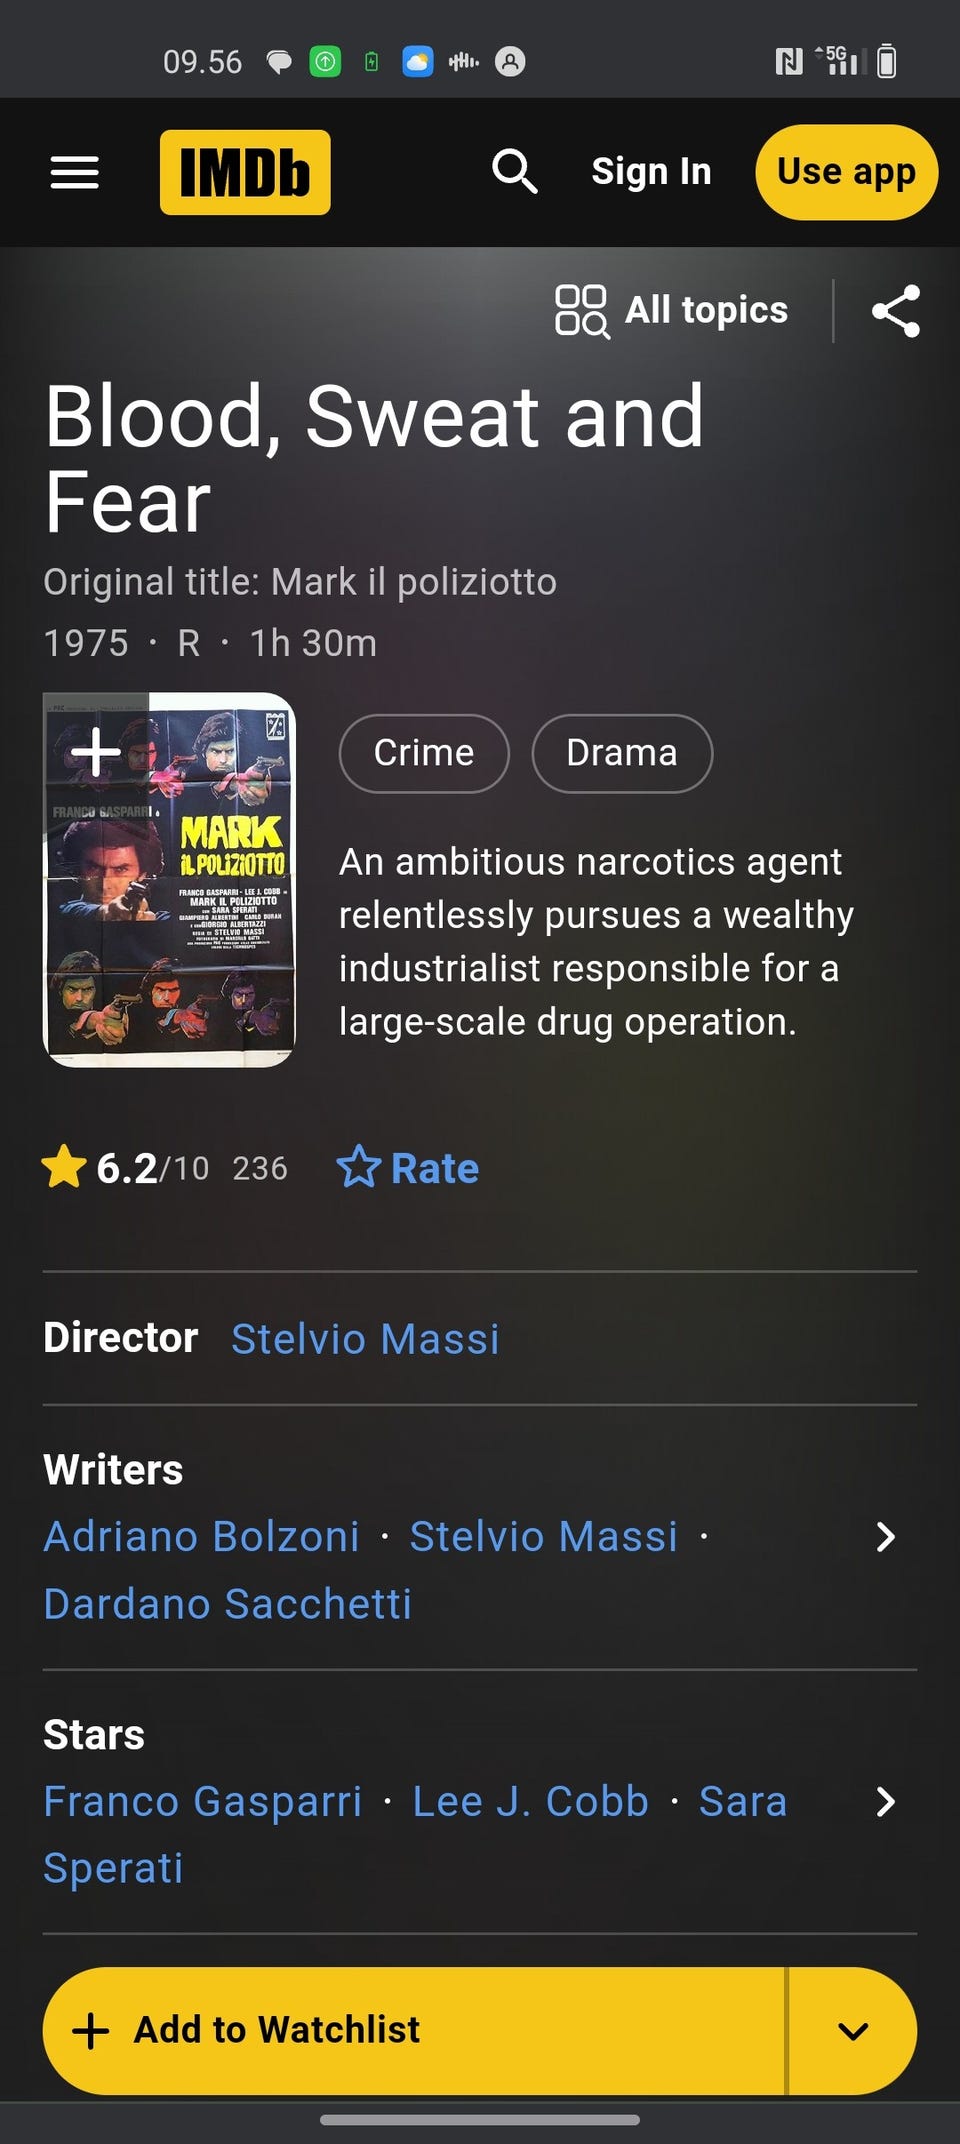Open writer Dardano Sacchetti's page
Screen dimensions: 960x2144
[228, 1604]
